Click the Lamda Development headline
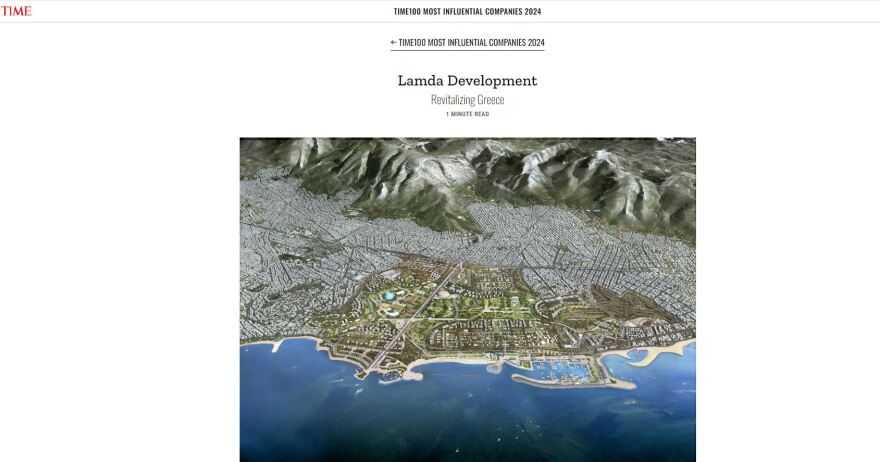 pos(467,80)
